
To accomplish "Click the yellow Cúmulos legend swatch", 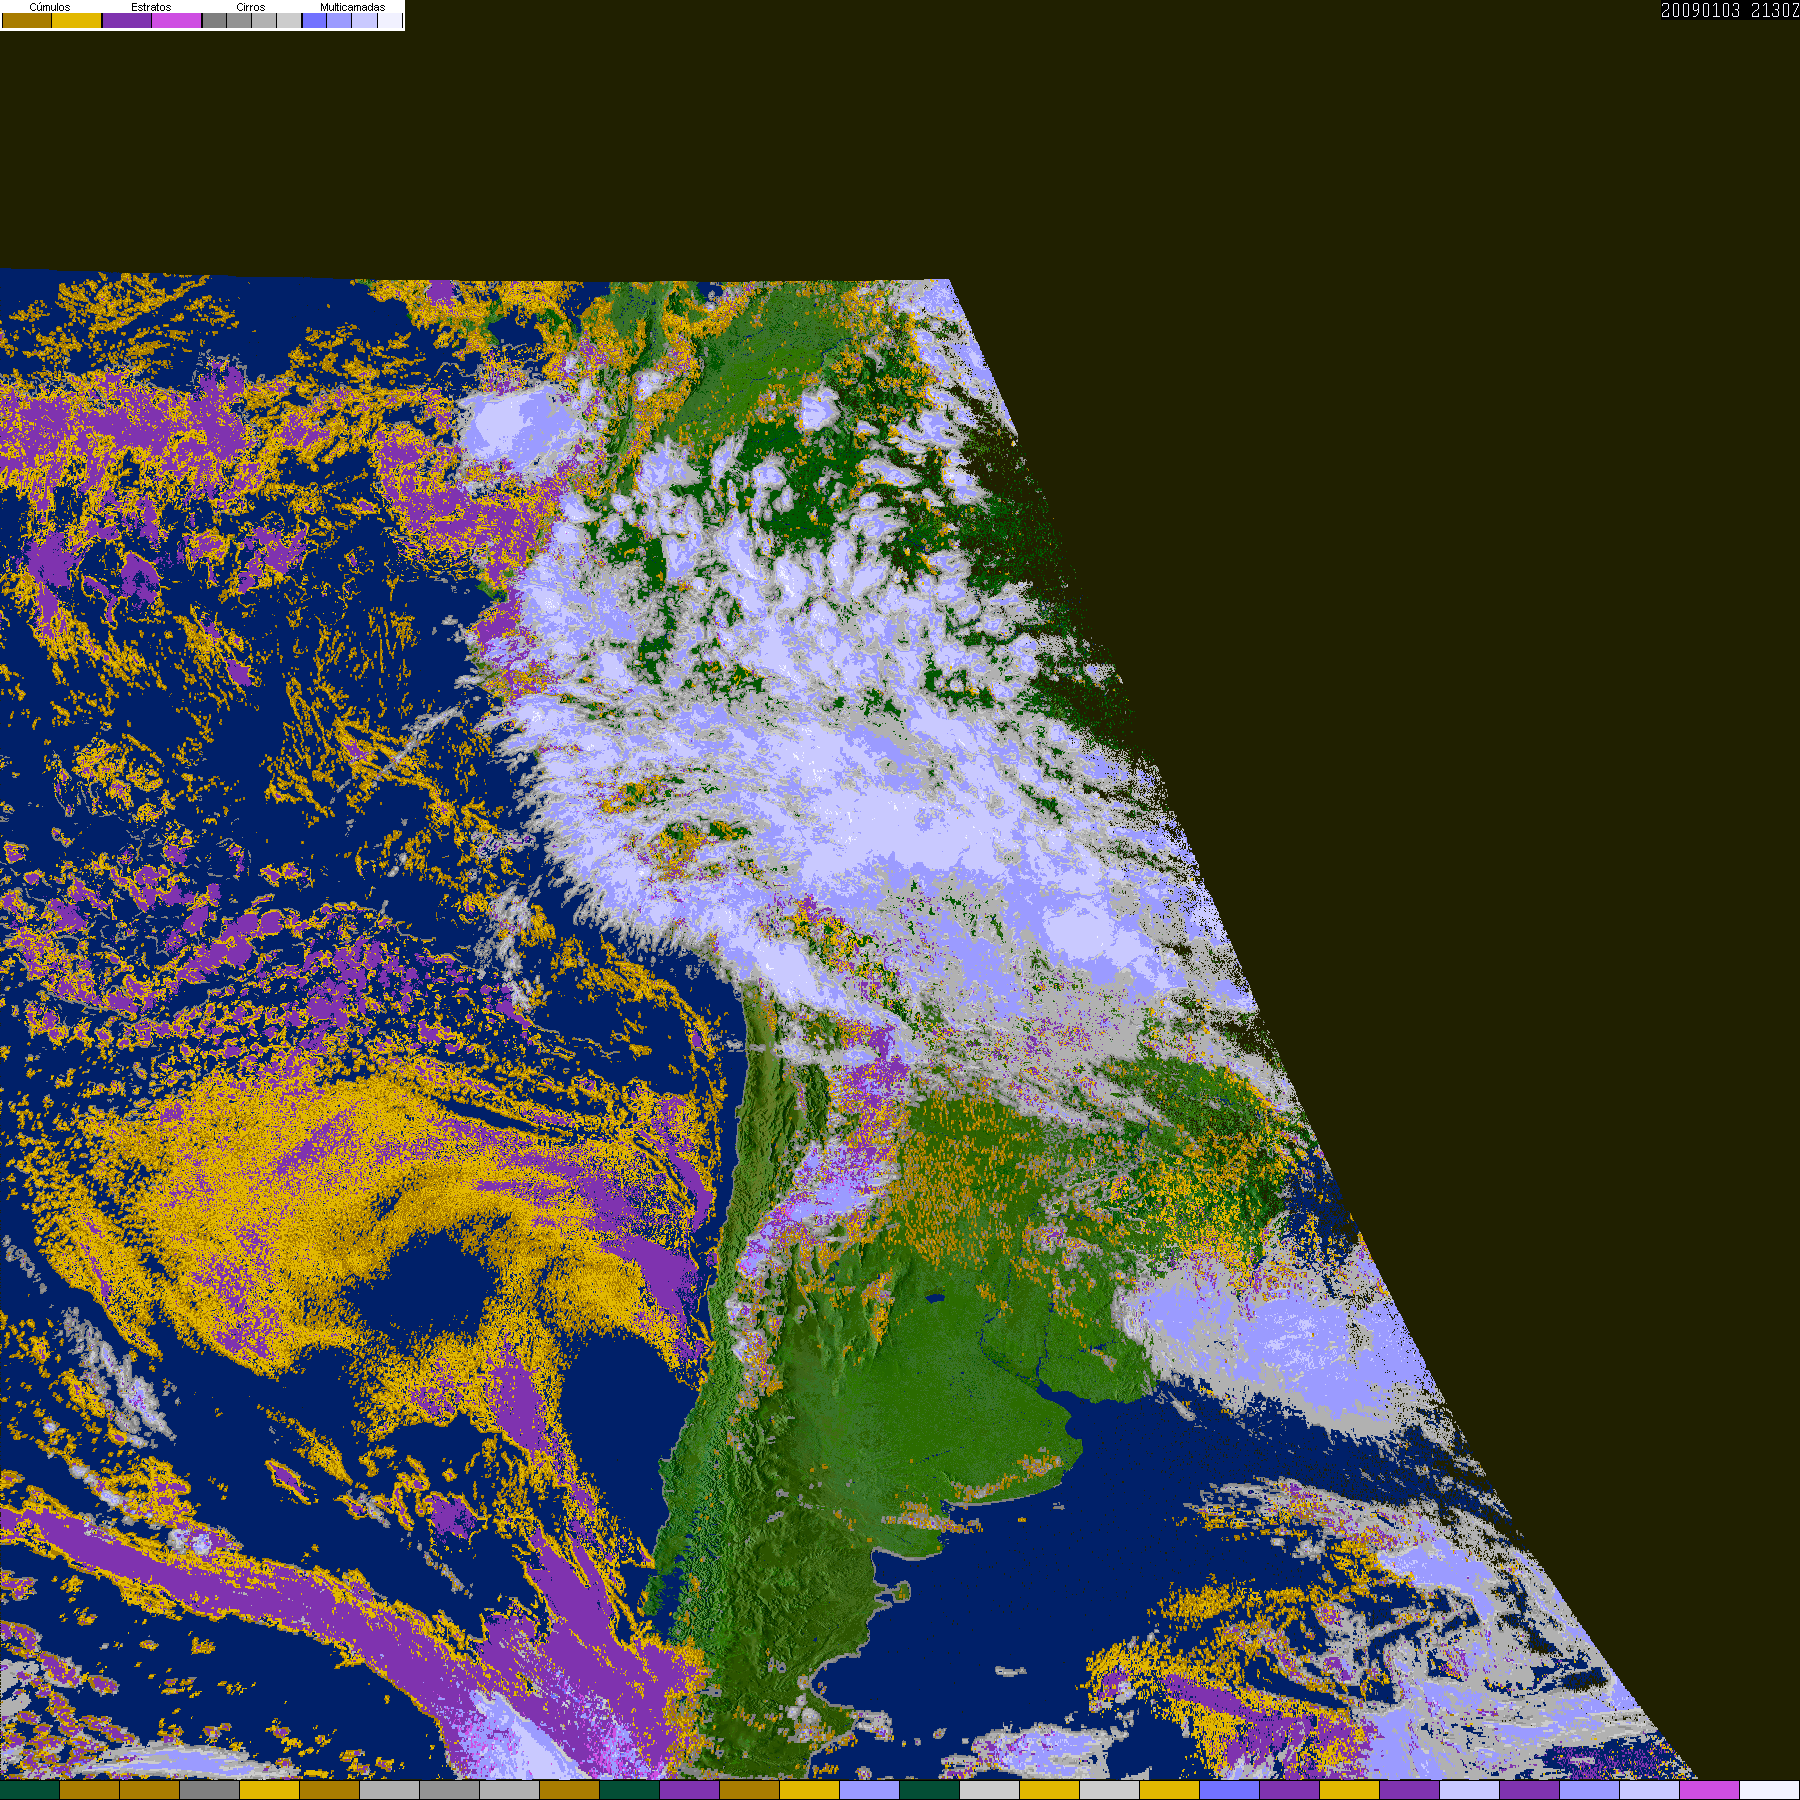I will tap(77, 20).
